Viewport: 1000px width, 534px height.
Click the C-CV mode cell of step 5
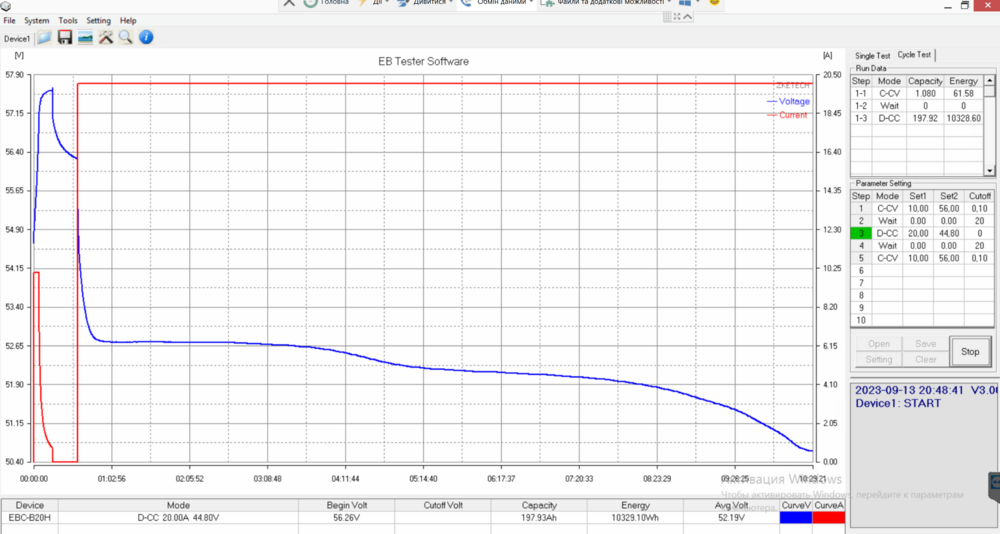pos(887,258)
